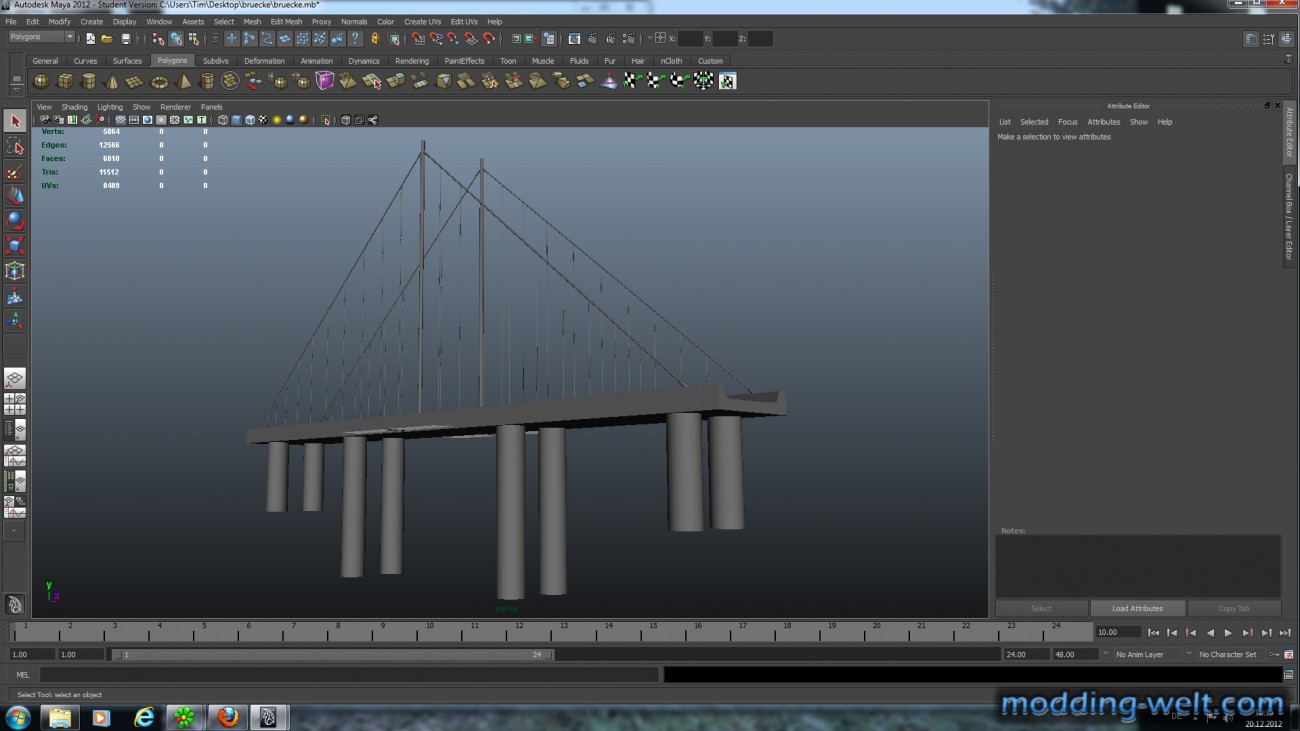Activate the Show Manipulator tool
Screen dimensions: 1300x731
[15, 321]
